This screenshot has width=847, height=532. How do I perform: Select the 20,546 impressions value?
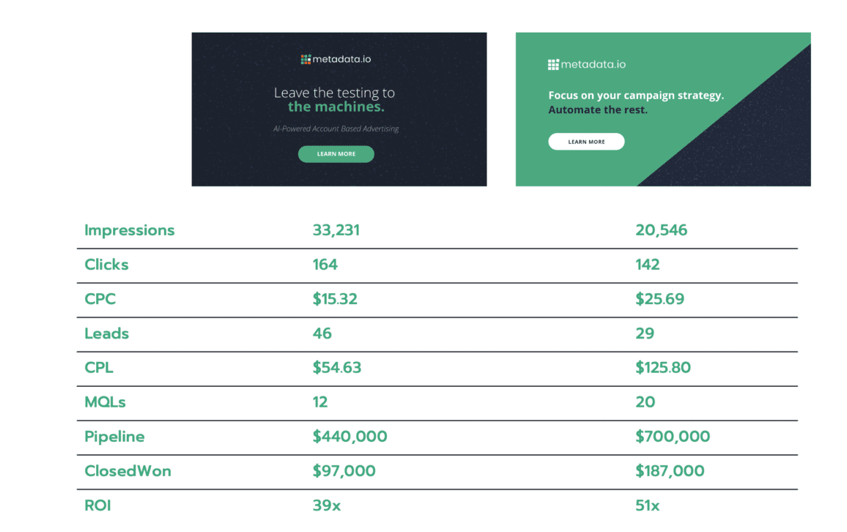click(x=661, y=230)
